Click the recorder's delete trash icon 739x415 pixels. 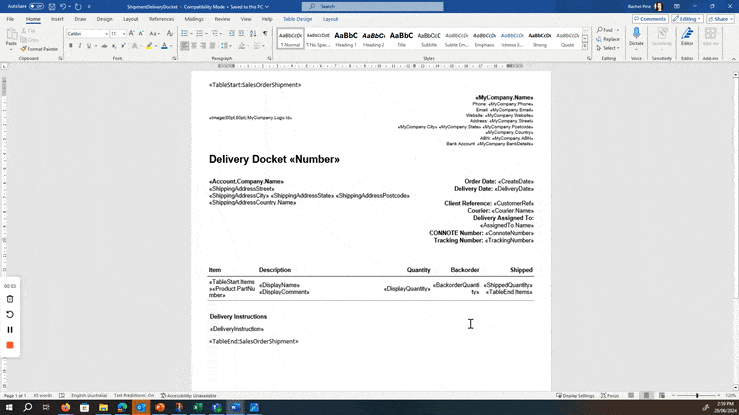10,299
